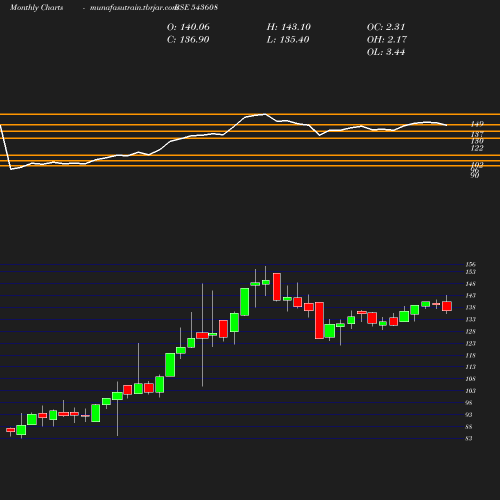
Task: Click the 133 price axis label
Action: (470, 320)
